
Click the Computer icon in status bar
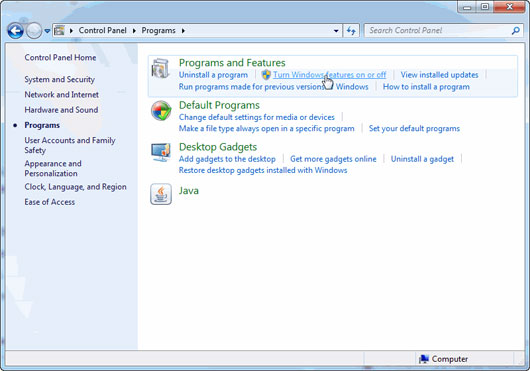pyautogui.click(x=424, y=359)
